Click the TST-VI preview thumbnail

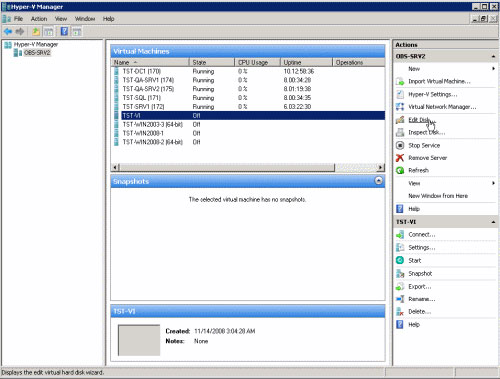coord(139,340)
